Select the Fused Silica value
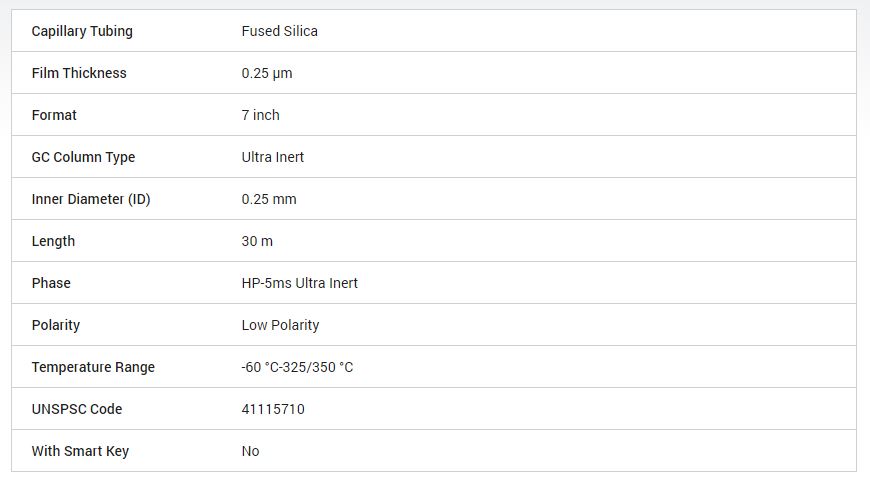 279,31
